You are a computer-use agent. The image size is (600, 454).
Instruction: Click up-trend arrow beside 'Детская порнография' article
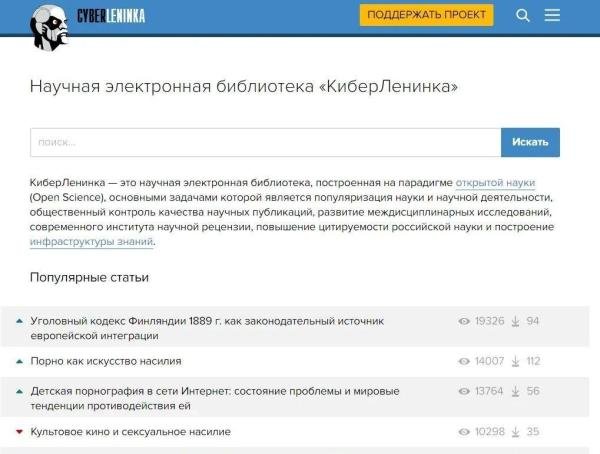(19, 391)
